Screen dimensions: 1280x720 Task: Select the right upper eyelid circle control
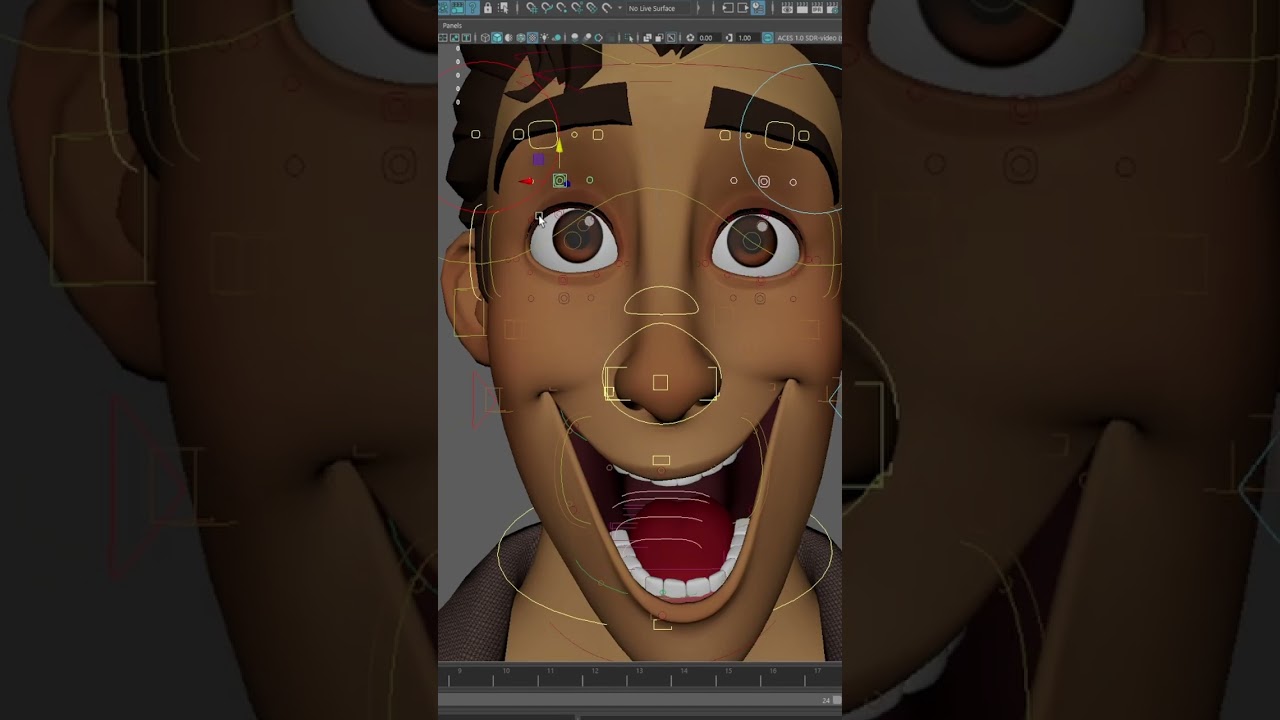pyautogui.click(x=764, y=182)
